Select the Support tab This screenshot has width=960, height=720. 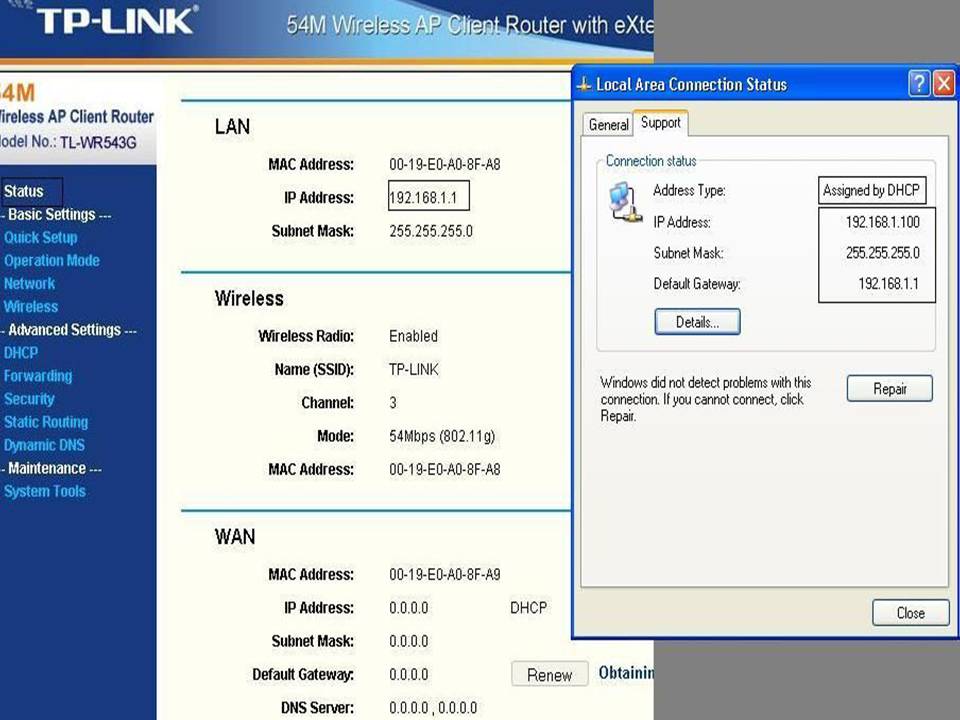click(661, 123)
